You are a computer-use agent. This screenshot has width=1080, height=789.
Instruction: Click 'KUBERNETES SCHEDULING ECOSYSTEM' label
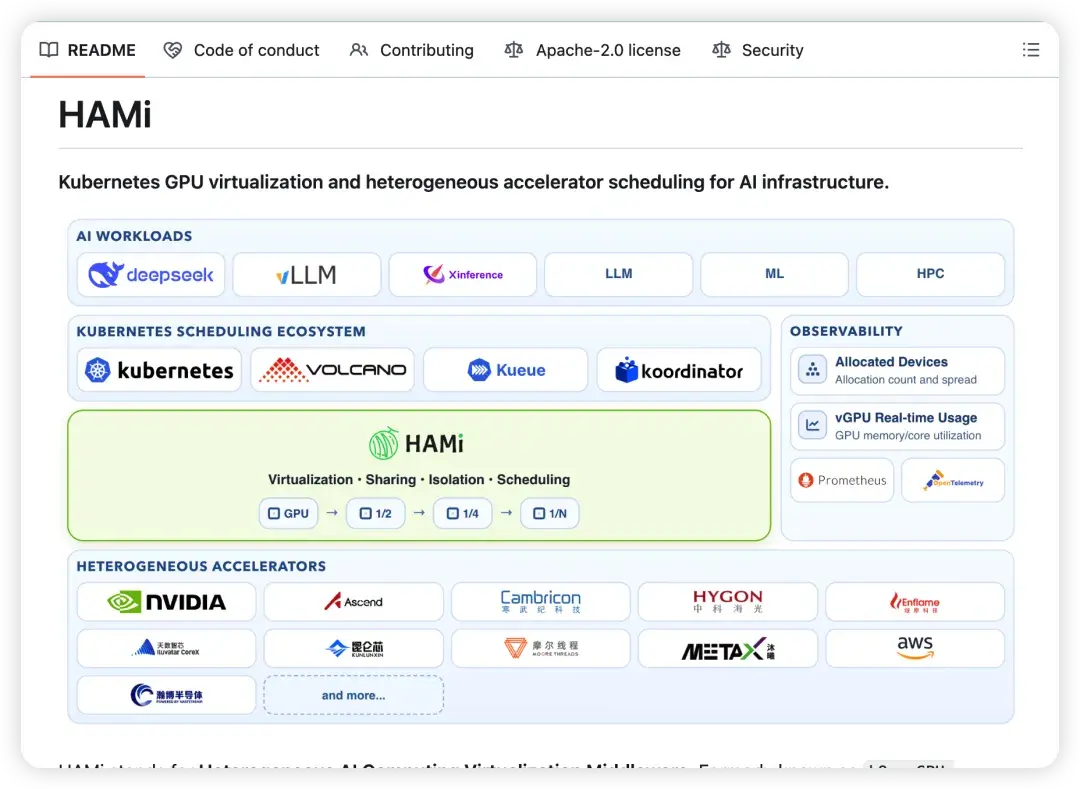pos(221,332)
